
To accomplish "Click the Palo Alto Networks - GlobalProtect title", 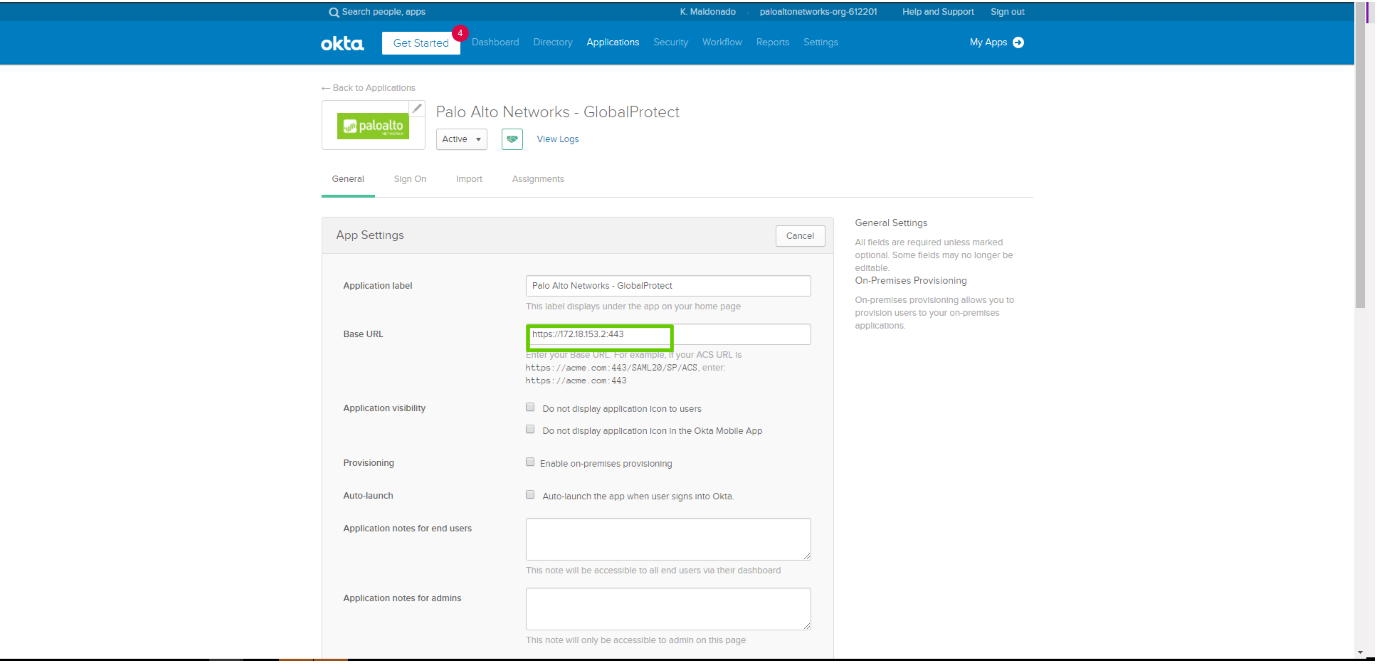I will 558,112.
